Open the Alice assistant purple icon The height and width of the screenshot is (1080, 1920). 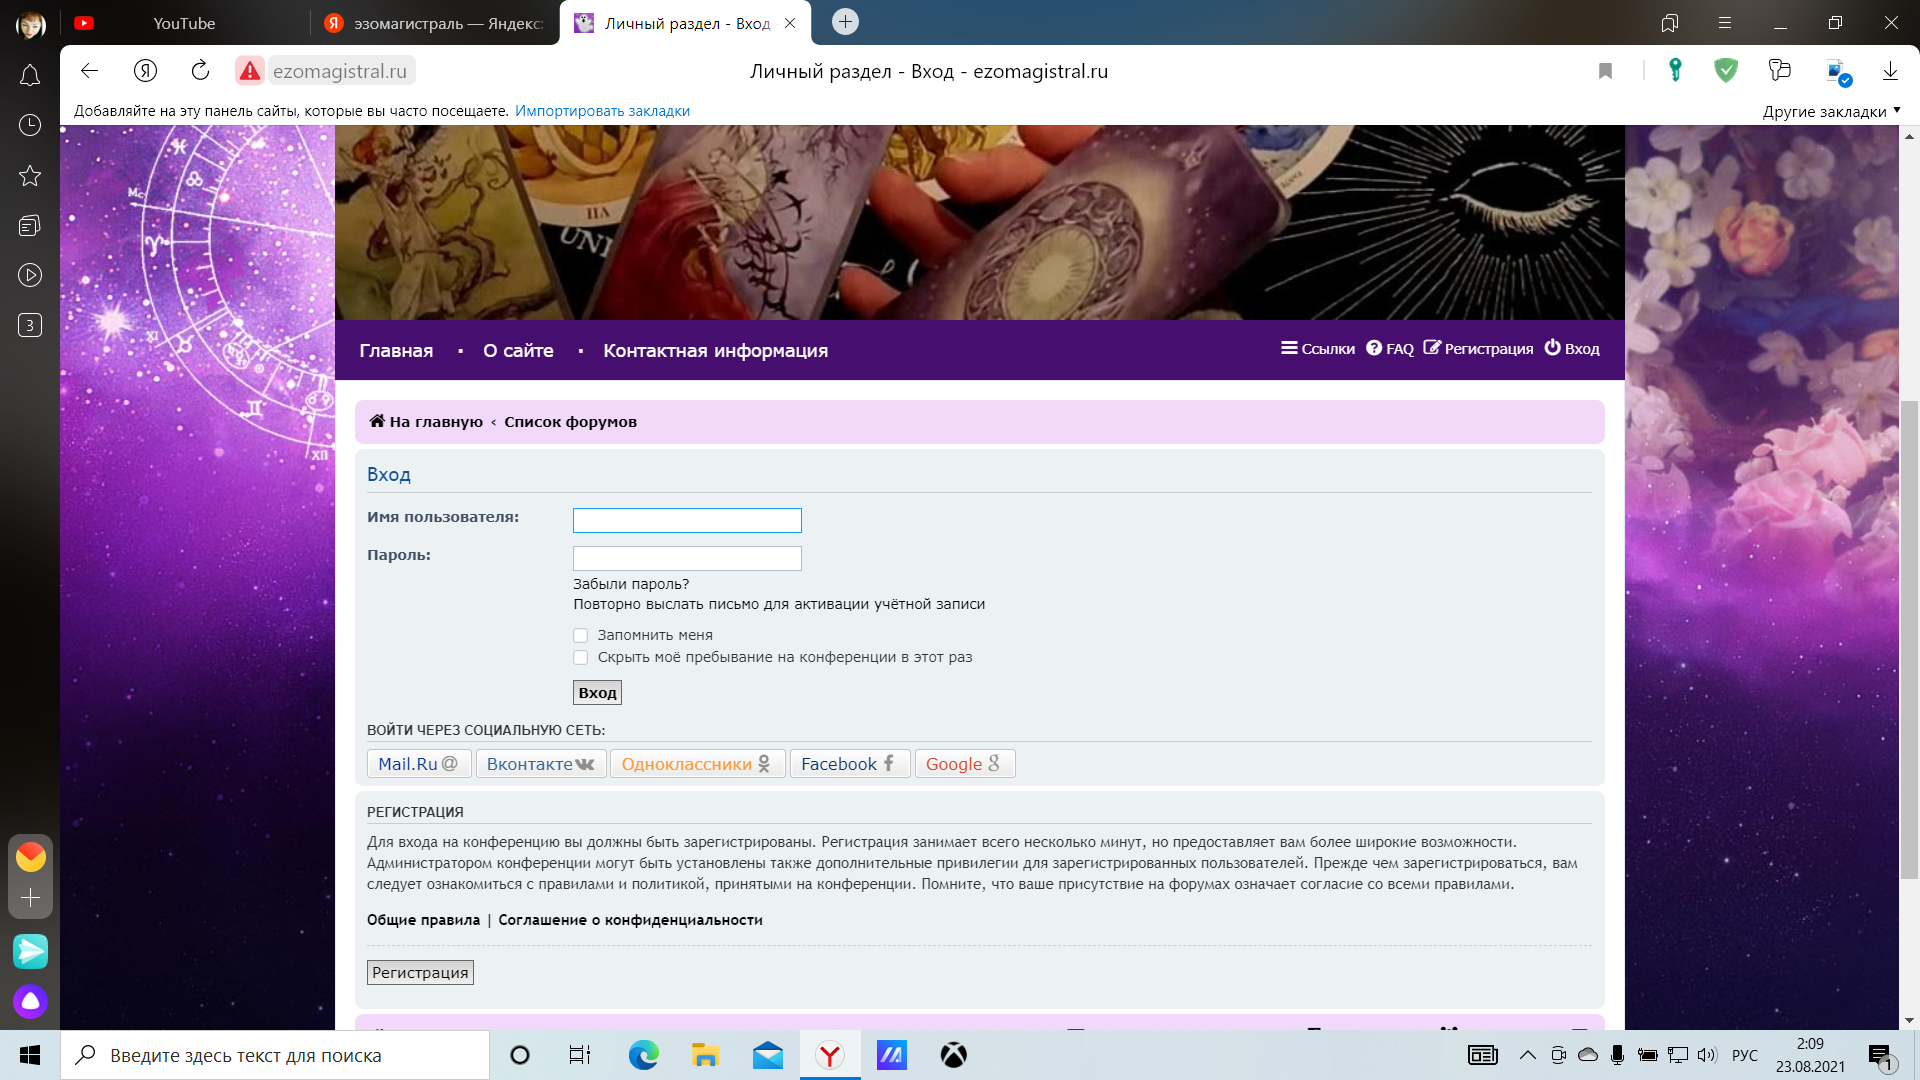[x=30, y=1001]
